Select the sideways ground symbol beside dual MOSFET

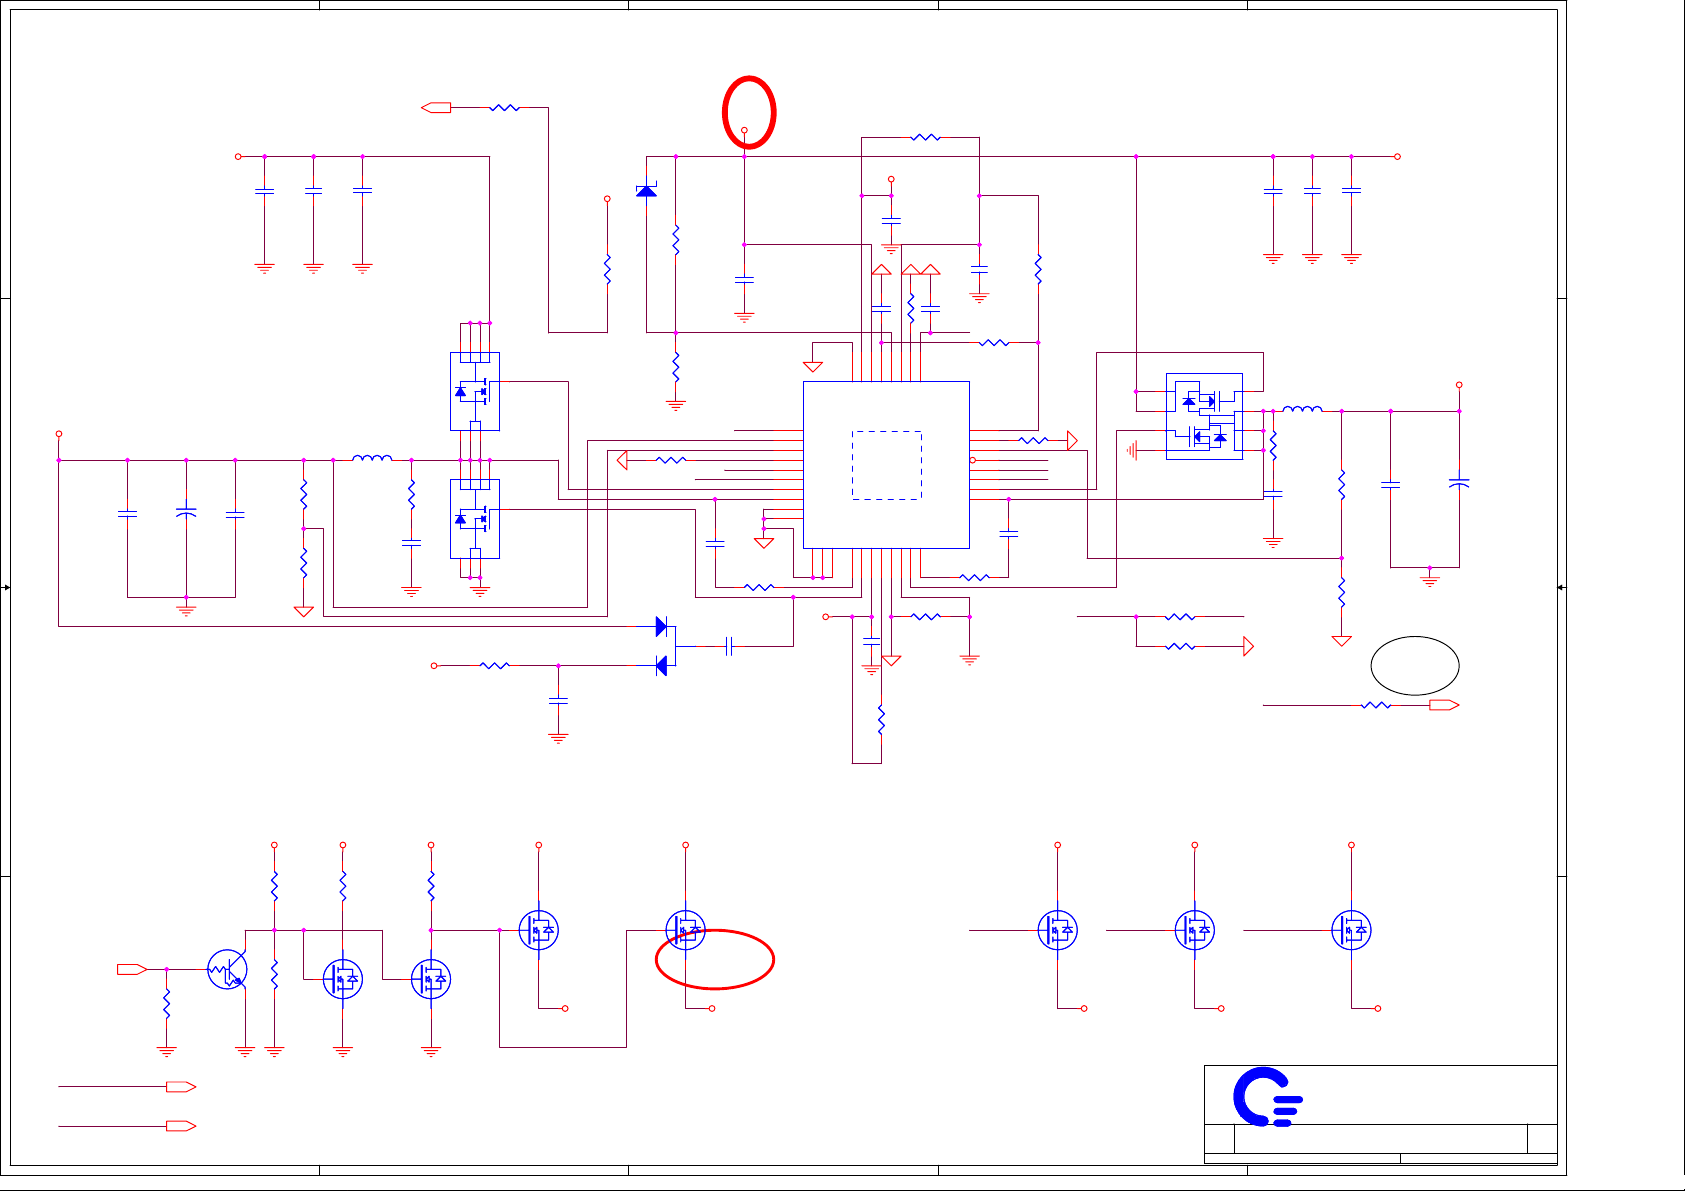tap(1132, 450)
